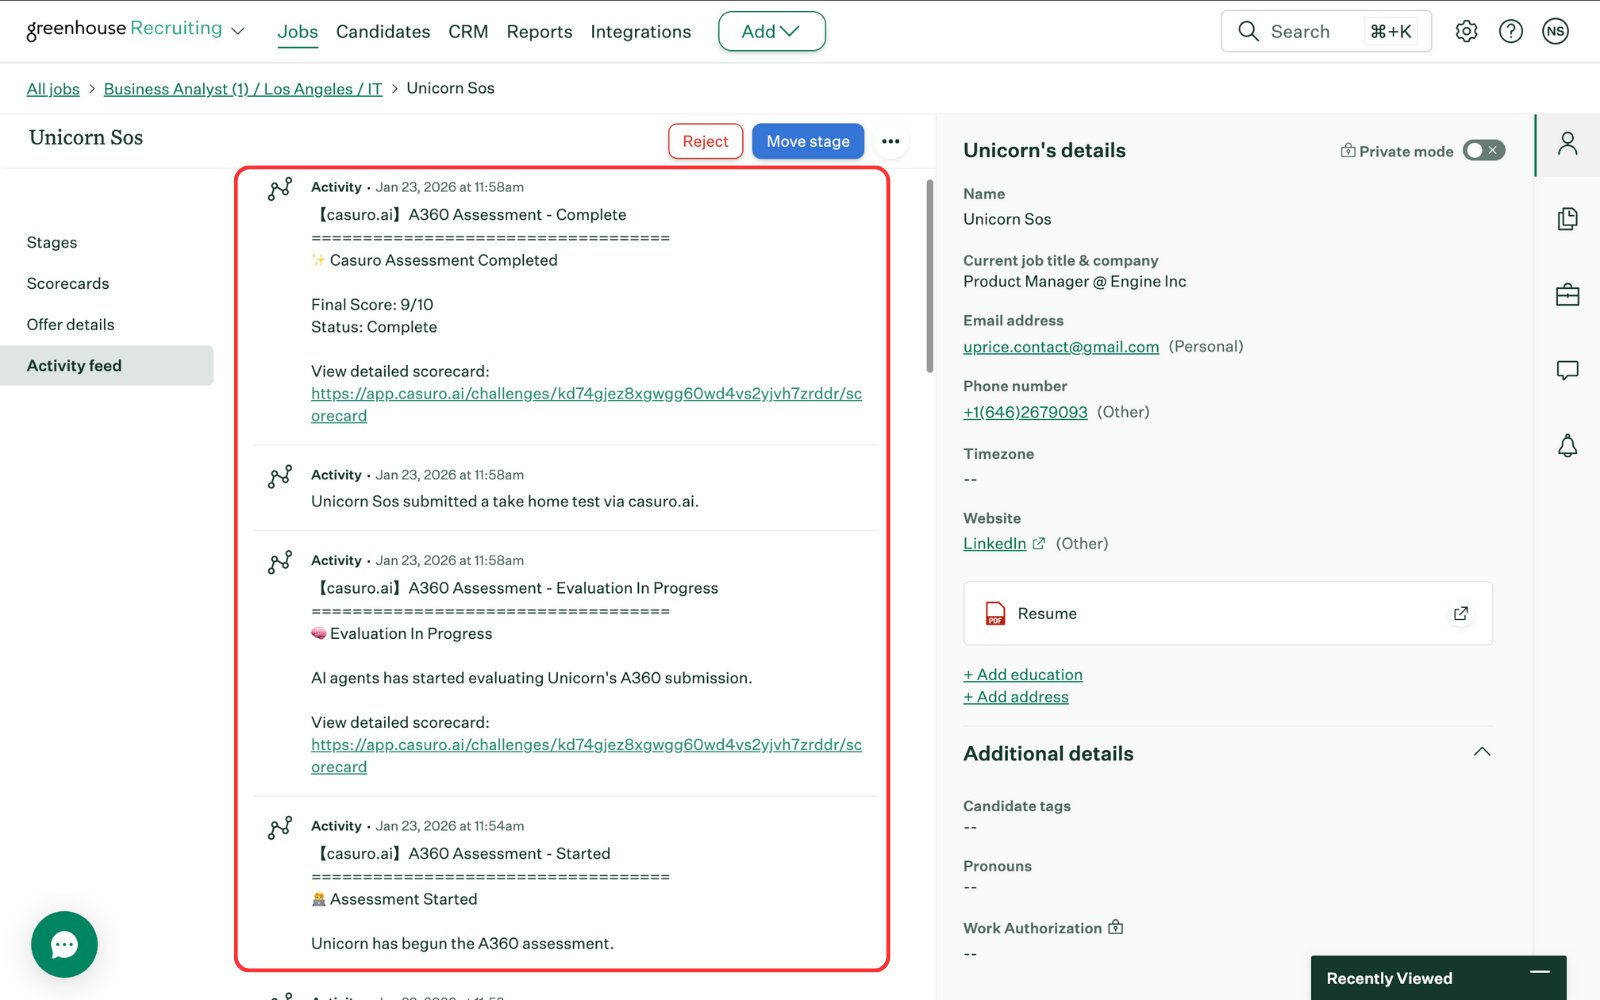Click the magnifying glass search icon
Image resolution: width=1600 pixels, height=1000 pixels.
[x=1248, y=31]
